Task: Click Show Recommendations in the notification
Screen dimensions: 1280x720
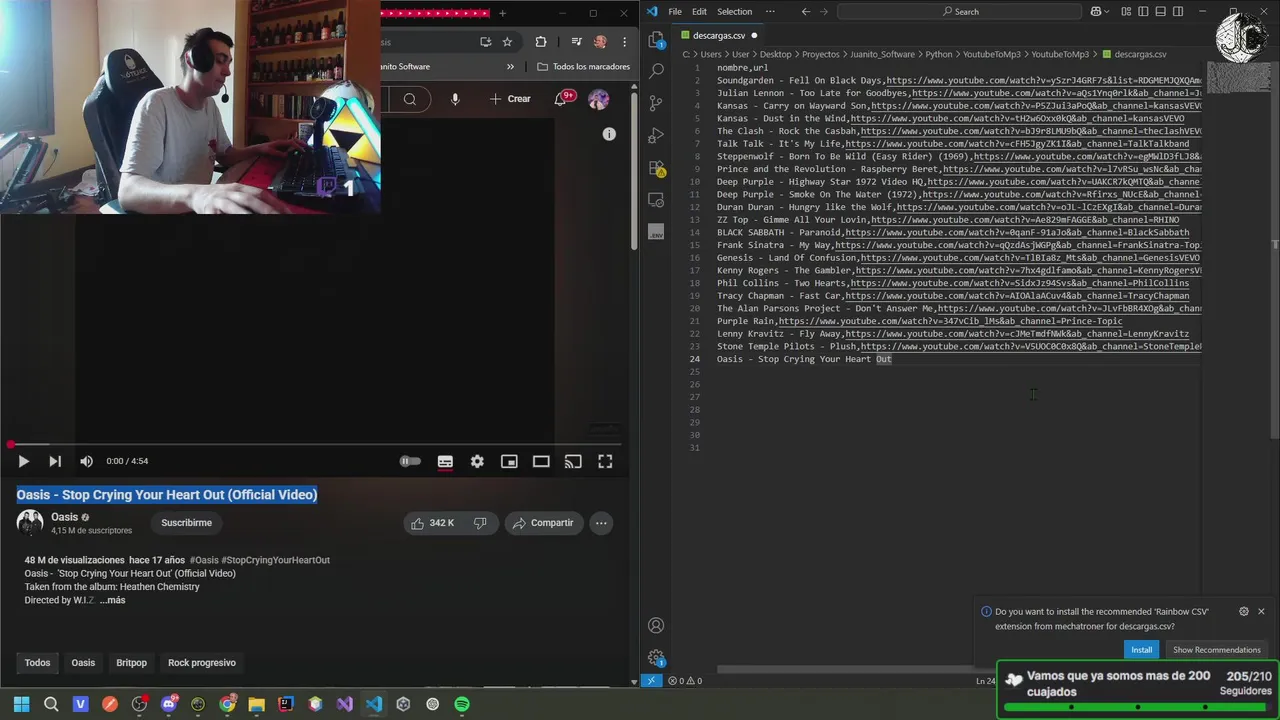Action: (x=1216, y=650)
